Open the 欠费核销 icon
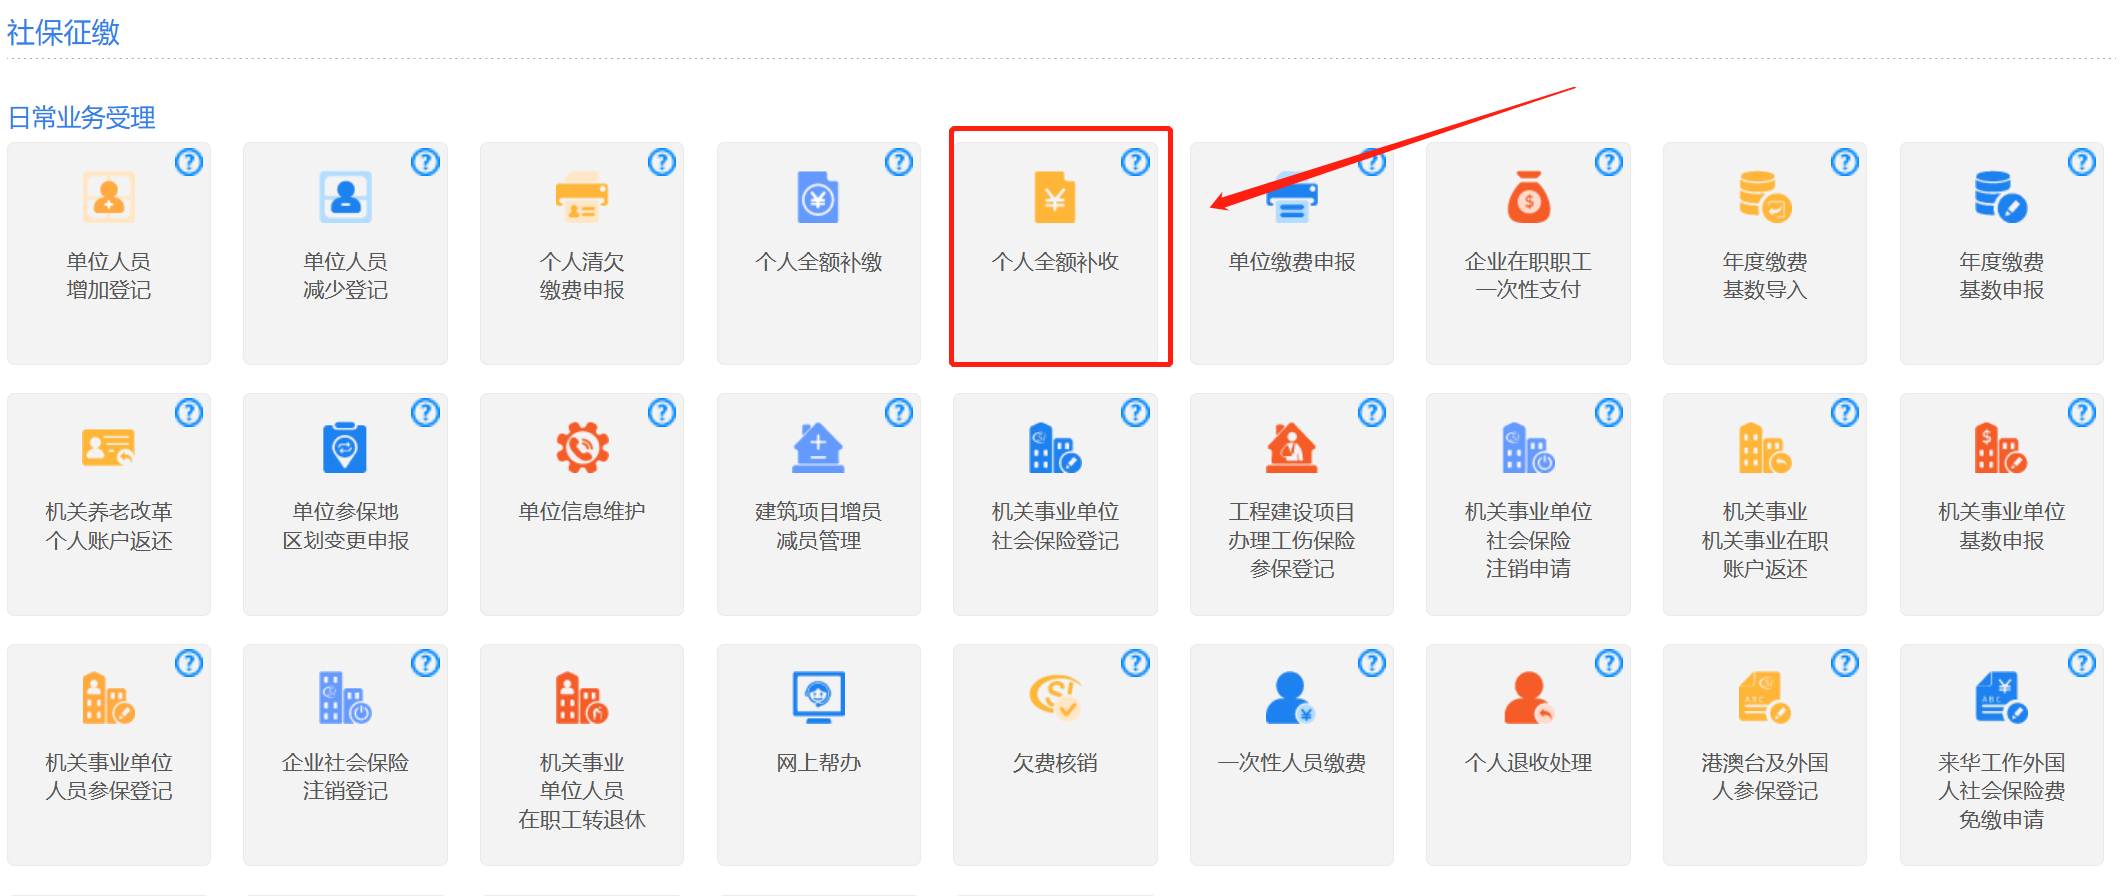This screenshot has height=896, width=2125. 1054,697
